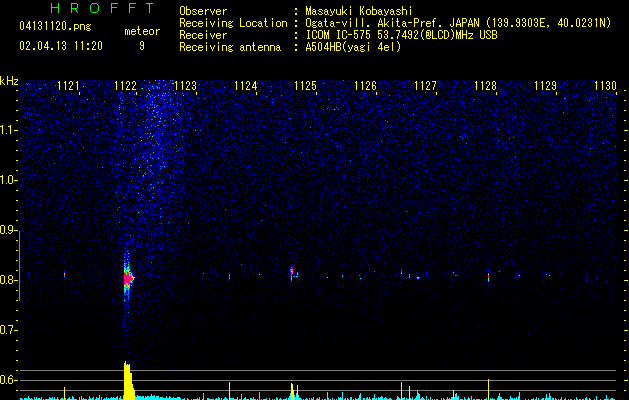Click the 1126 time axis label
629x400 pixels.
coord(365,85)
